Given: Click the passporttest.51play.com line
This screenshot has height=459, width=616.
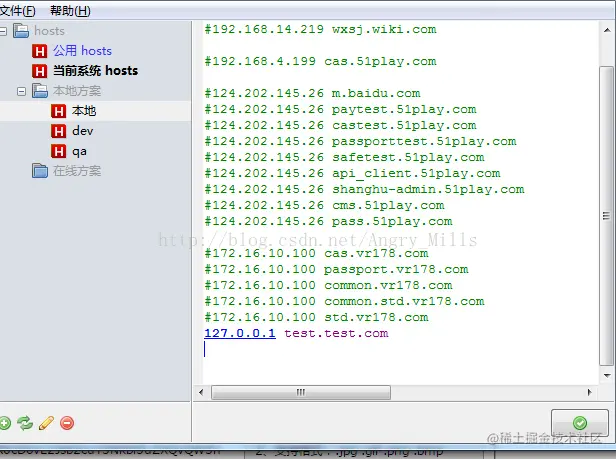Looking at the screenshot, I should point(361,141).
